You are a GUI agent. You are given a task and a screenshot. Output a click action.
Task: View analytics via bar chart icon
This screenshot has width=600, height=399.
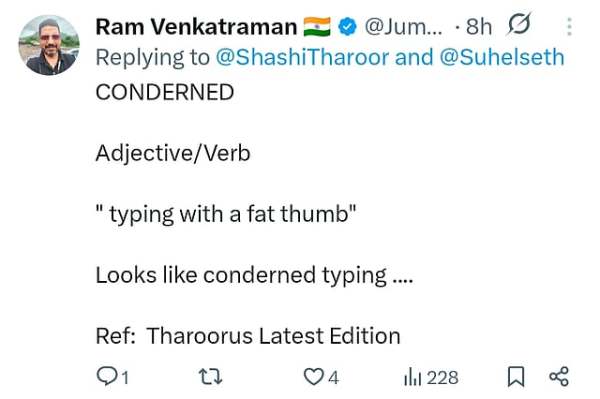point(413,377)
